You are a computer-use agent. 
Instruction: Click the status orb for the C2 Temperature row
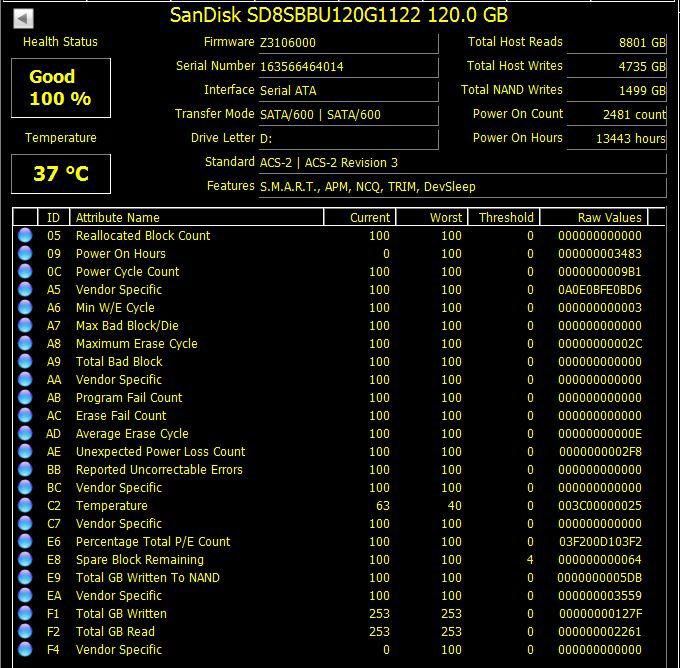(x=25, y=505)
